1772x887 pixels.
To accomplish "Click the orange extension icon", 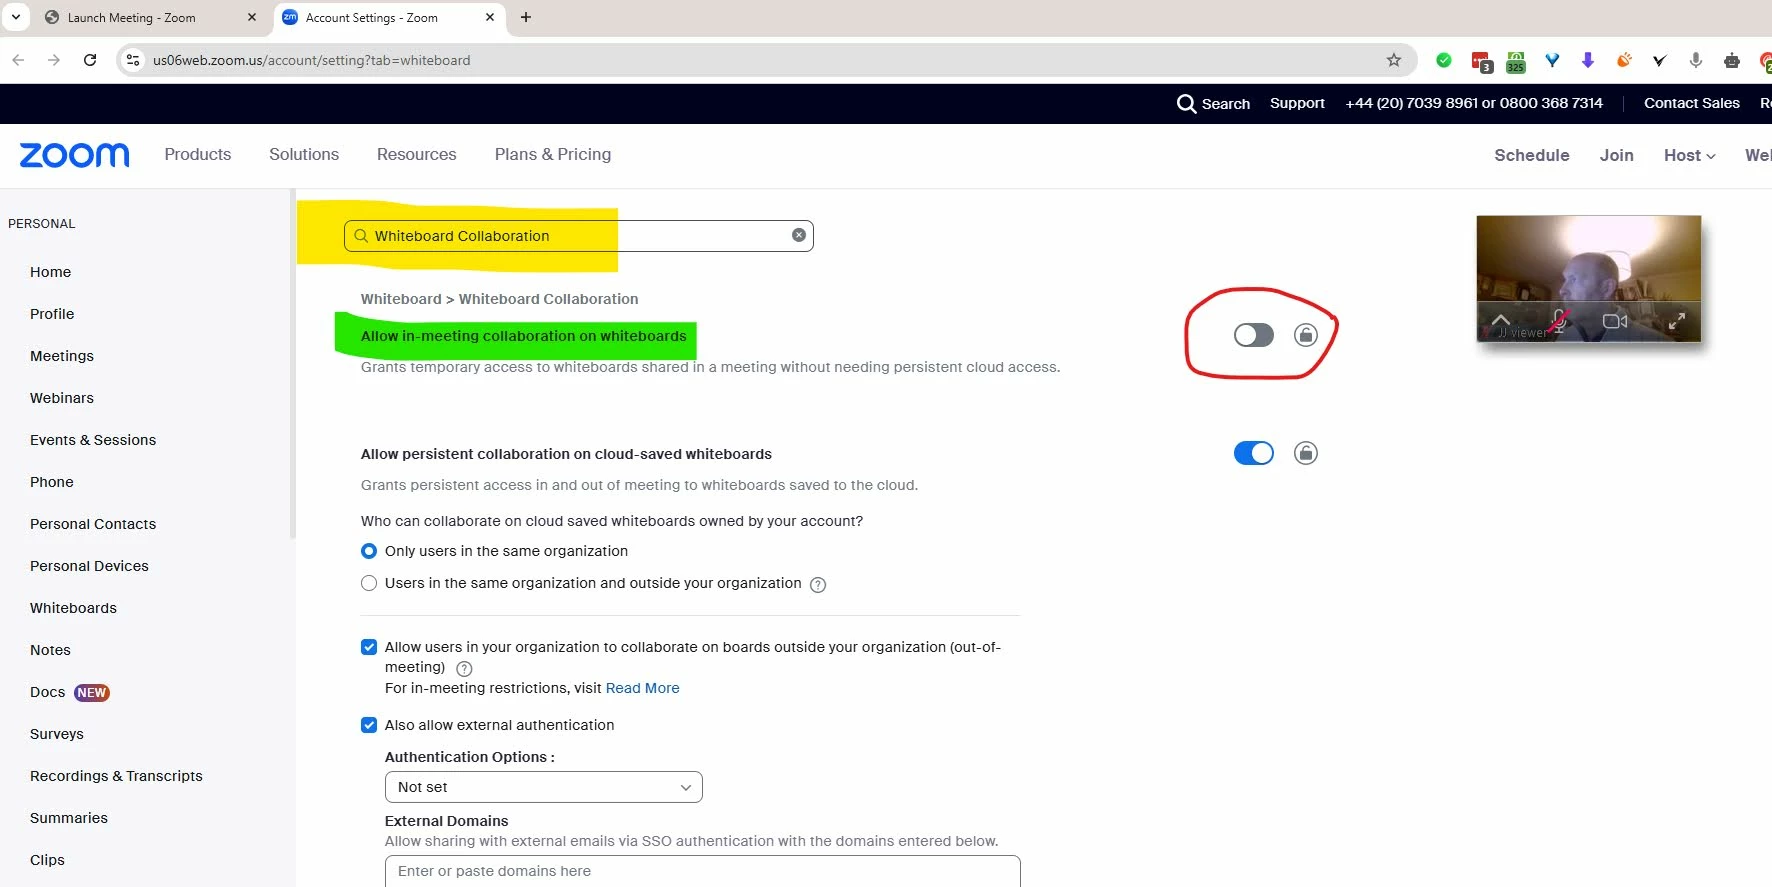I will coord(1624,60).
